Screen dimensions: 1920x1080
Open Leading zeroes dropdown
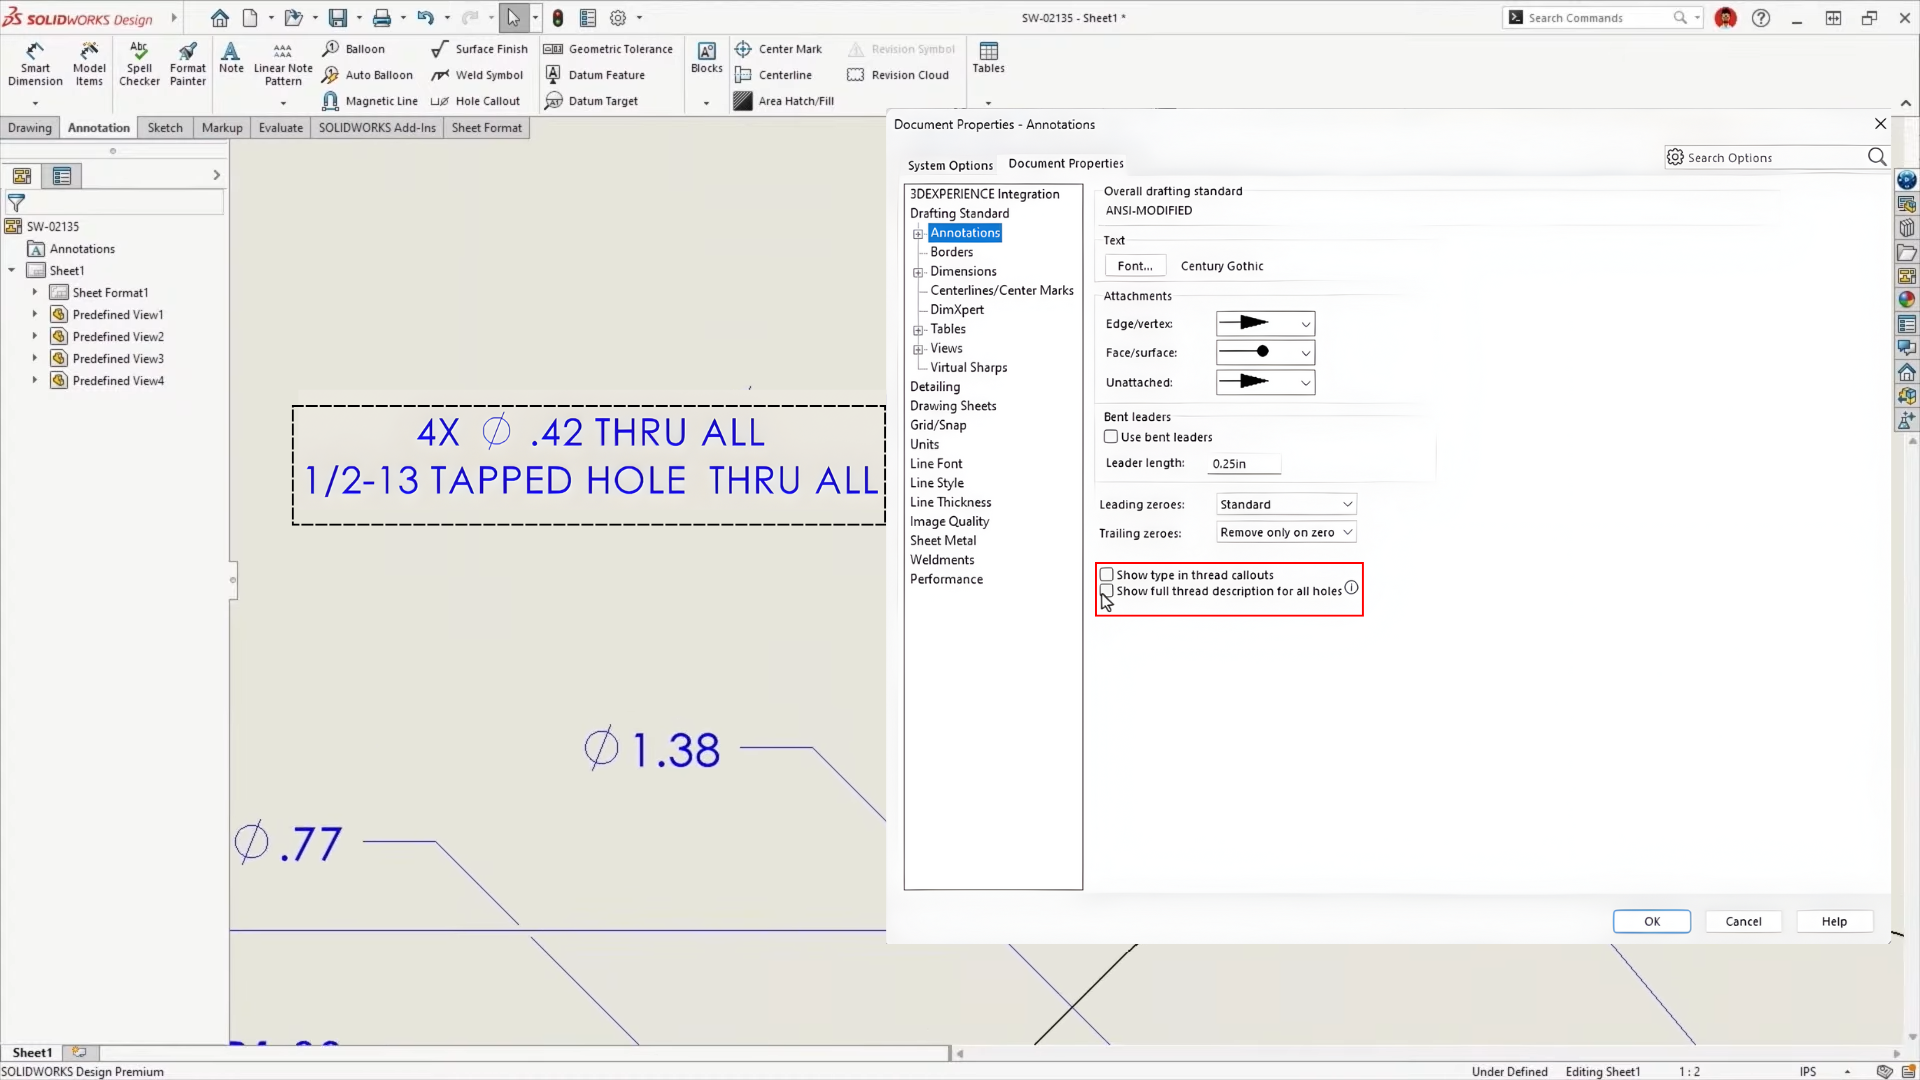coord(1286,505)
